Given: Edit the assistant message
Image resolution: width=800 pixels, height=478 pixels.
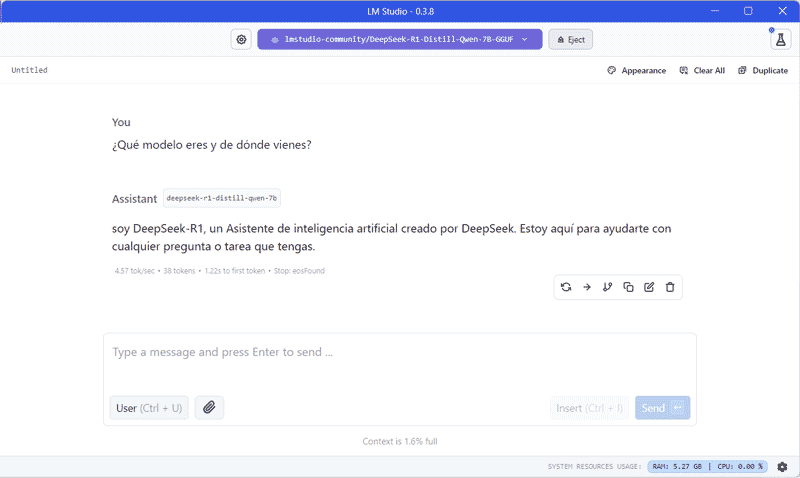Looking at the screenshot, I should pos(649,287).
